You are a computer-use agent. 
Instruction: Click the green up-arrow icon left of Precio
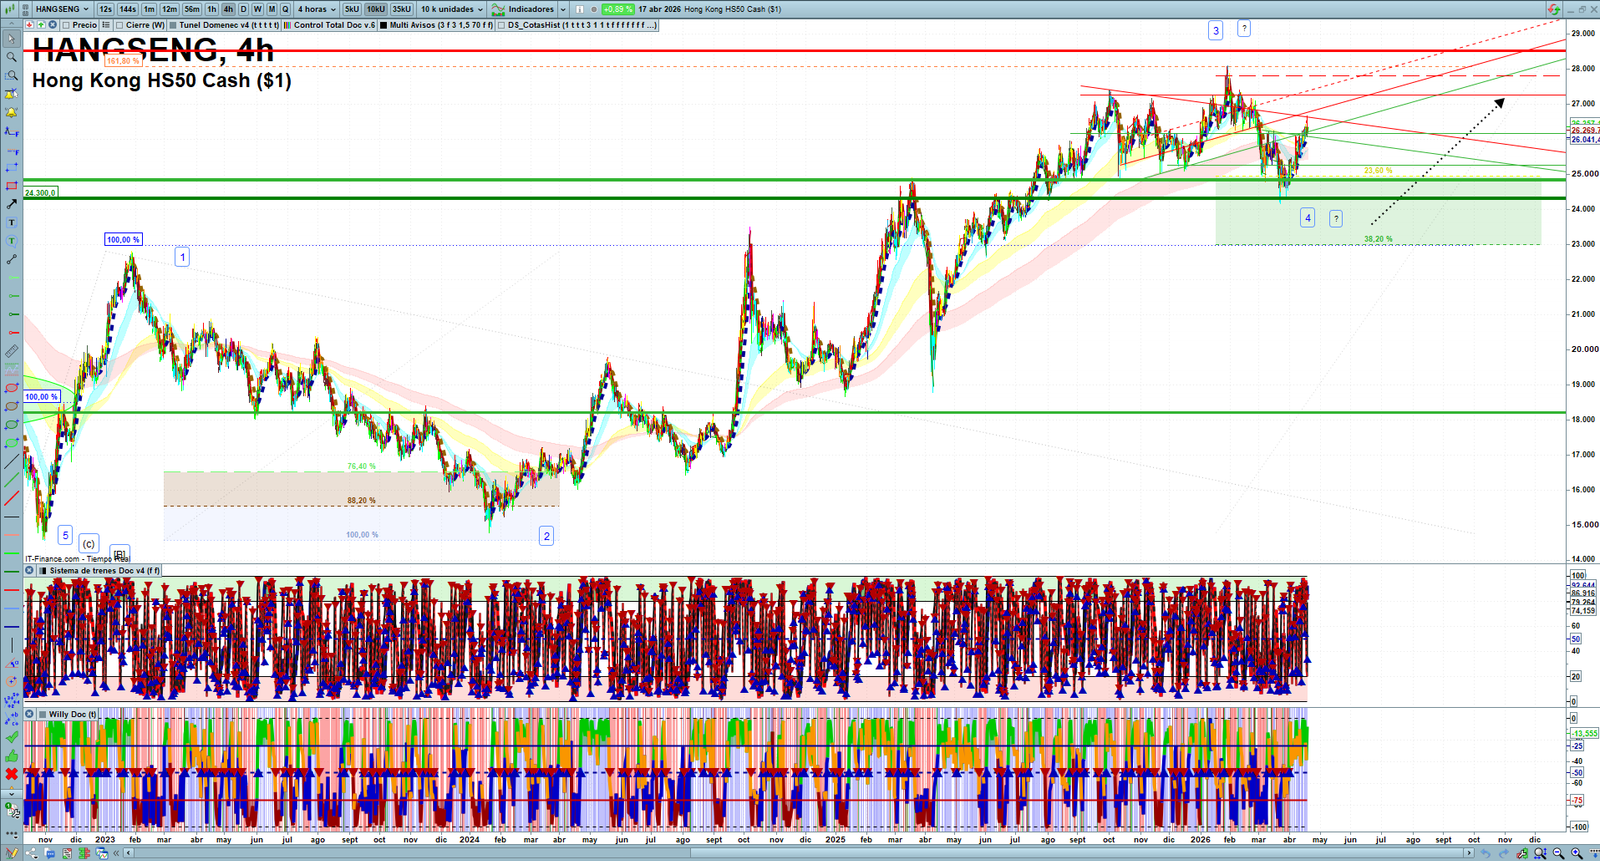point(41,25)
